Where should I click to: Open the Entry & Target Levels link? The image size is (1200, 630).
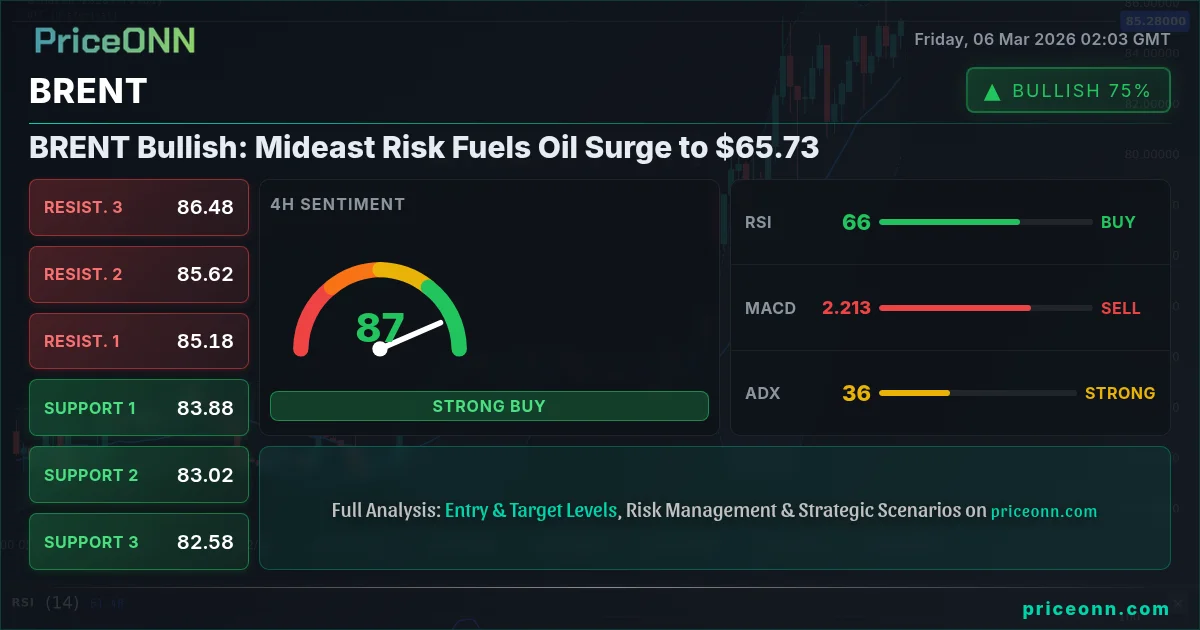click(531, 510)
